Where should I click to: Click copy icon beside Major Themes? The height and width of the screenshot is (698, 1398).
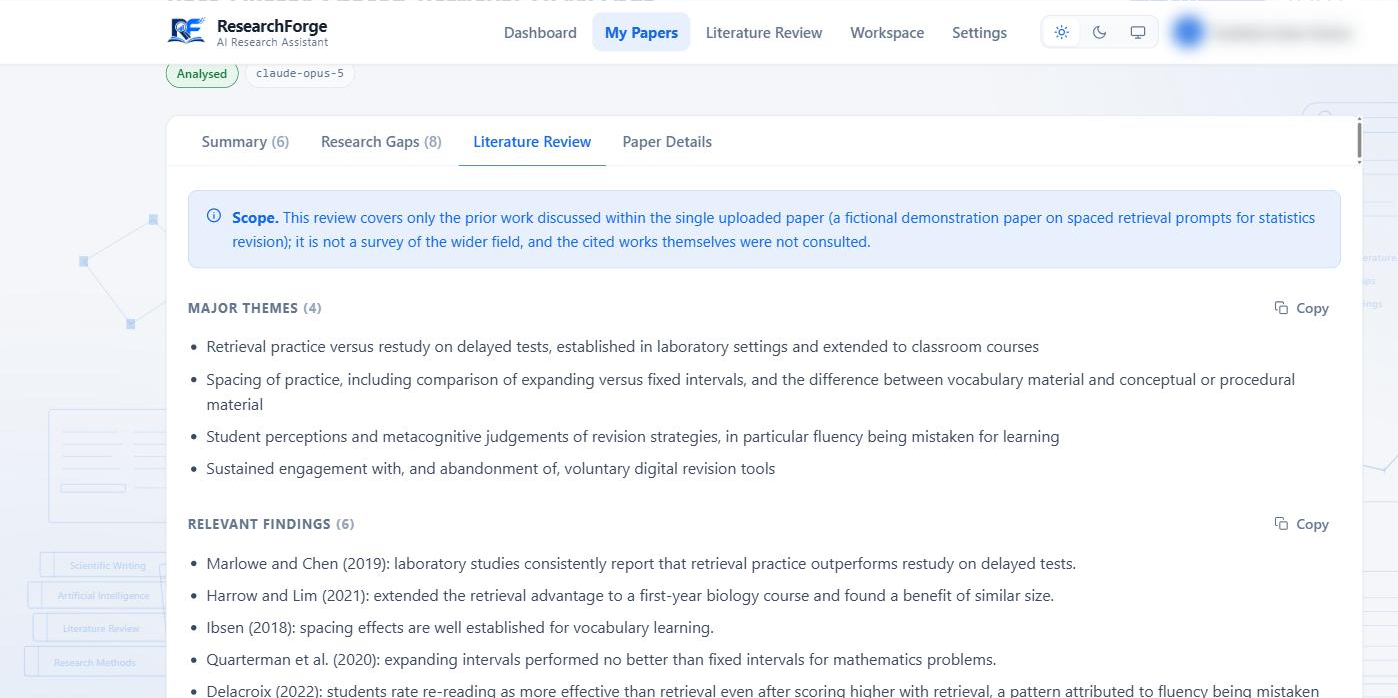(1281, 308)
